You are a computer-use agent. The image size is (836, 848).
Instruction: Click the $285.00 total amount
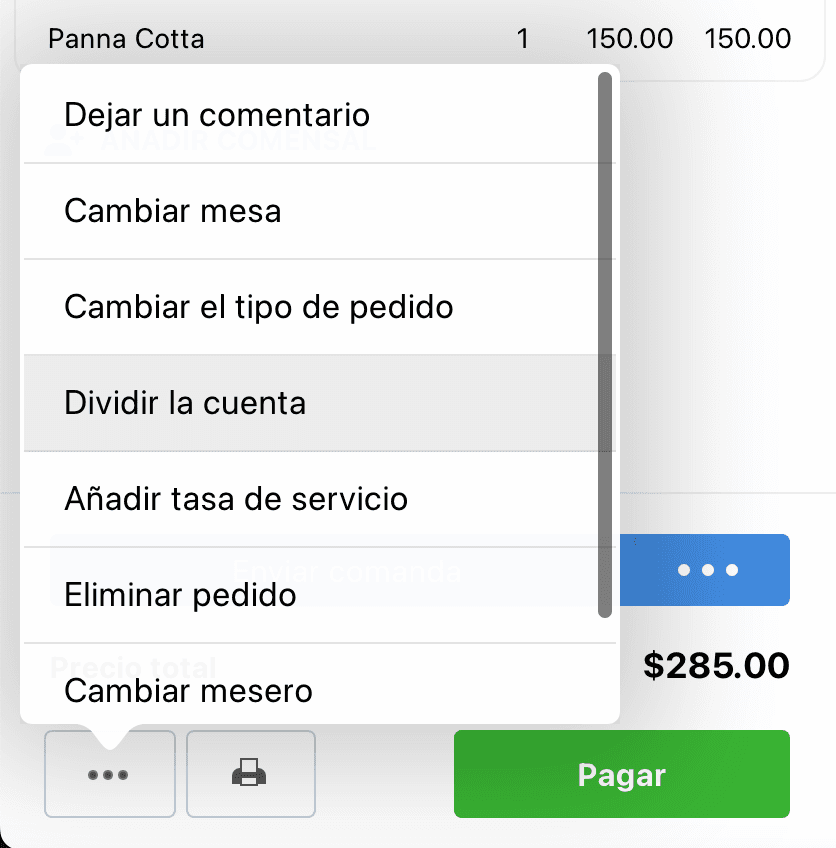pyautogui.click(x=716, y=666)
